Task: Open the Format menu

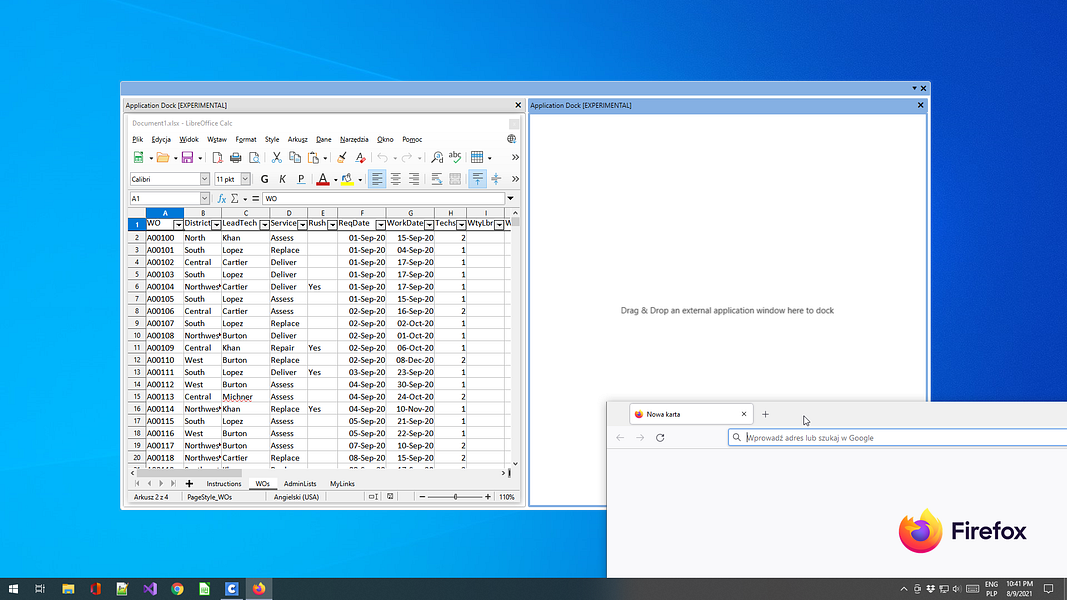Action: [x=246, y=139]
